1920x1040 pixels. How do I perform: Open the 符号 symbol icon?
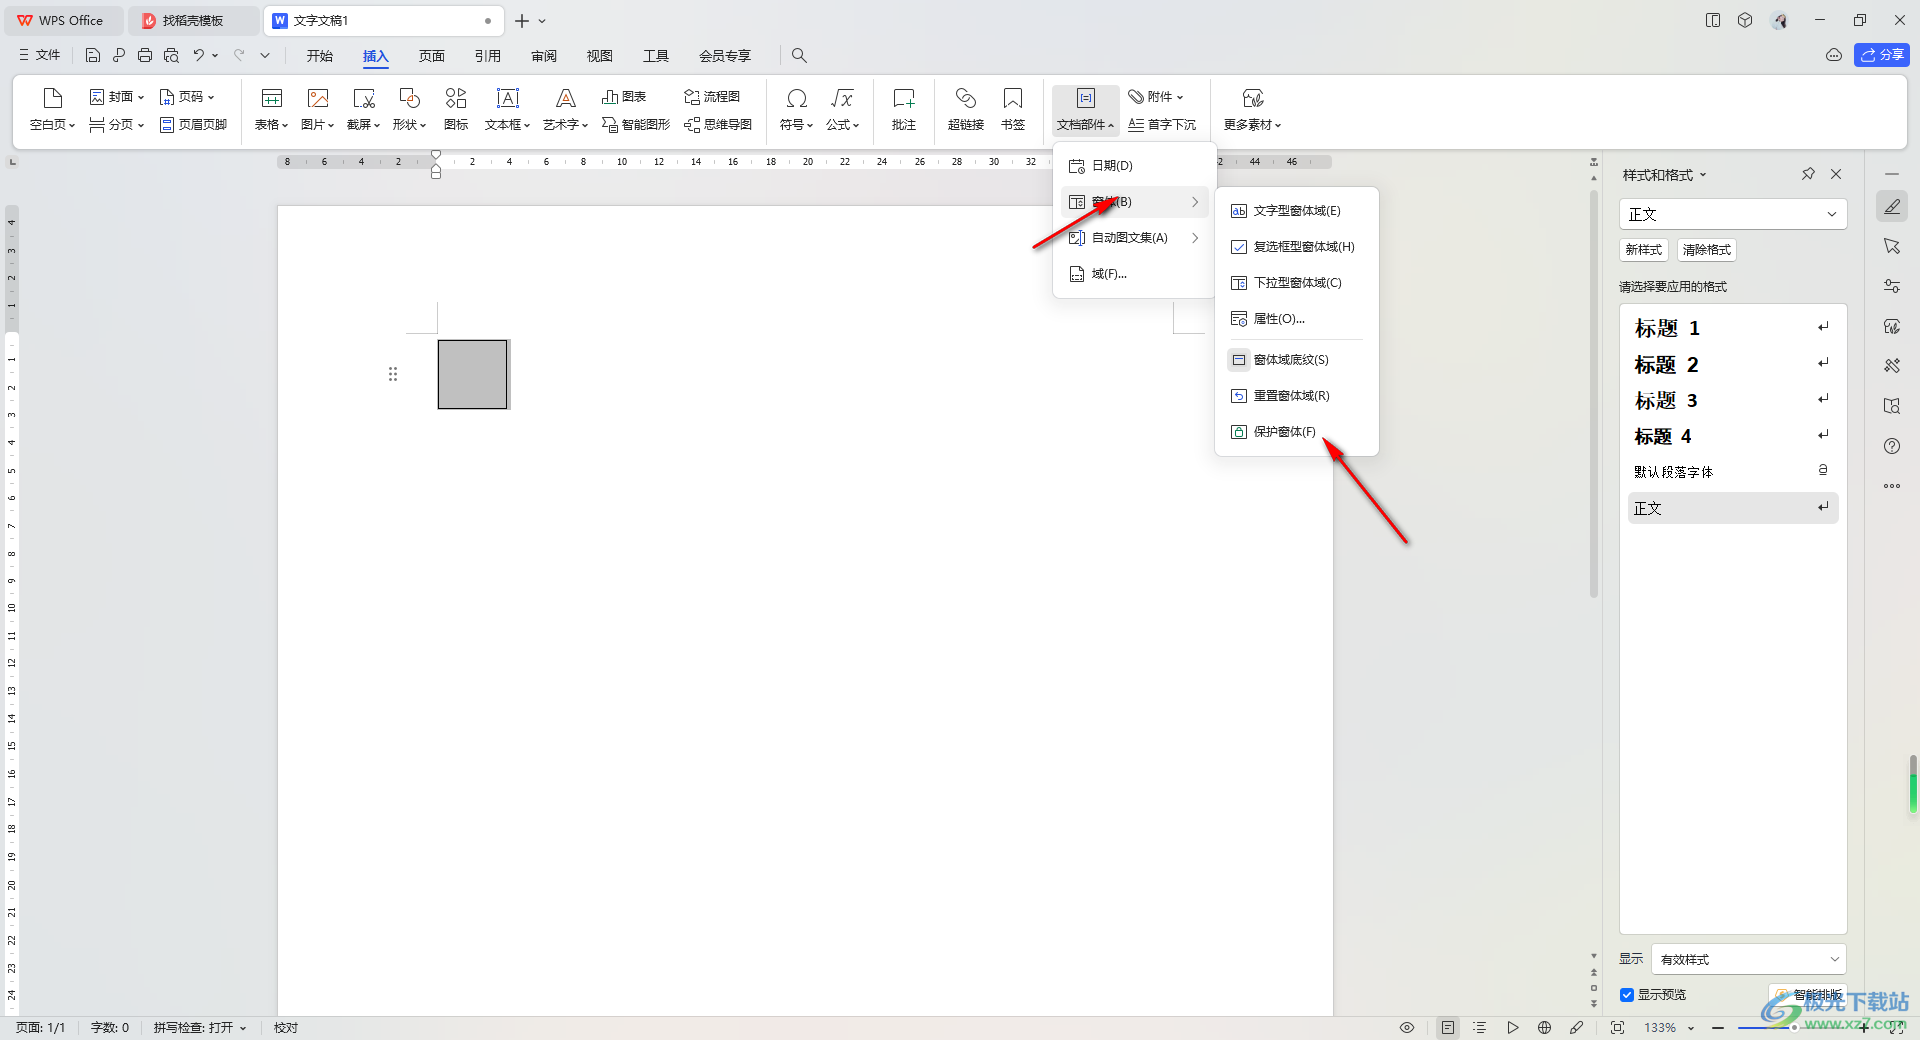[x=796, y=109]
